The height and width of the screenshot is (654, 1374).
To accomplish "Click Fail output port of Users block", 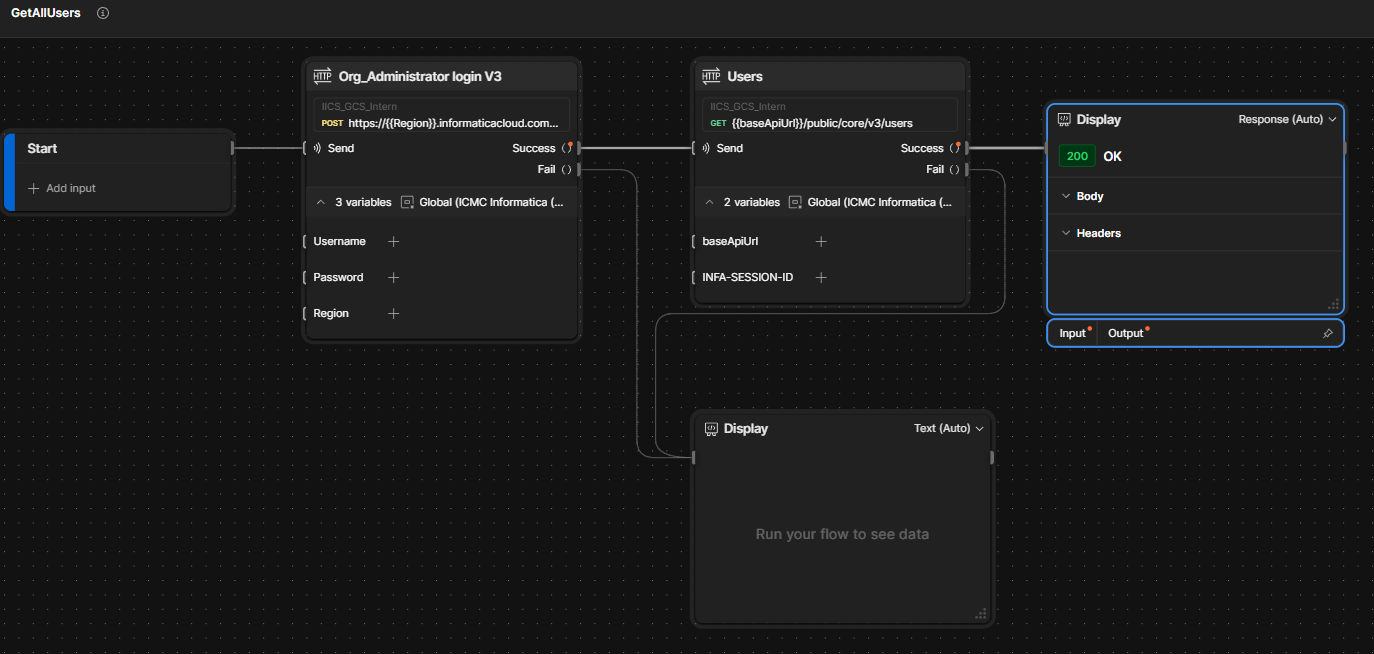I will point(967,170).
